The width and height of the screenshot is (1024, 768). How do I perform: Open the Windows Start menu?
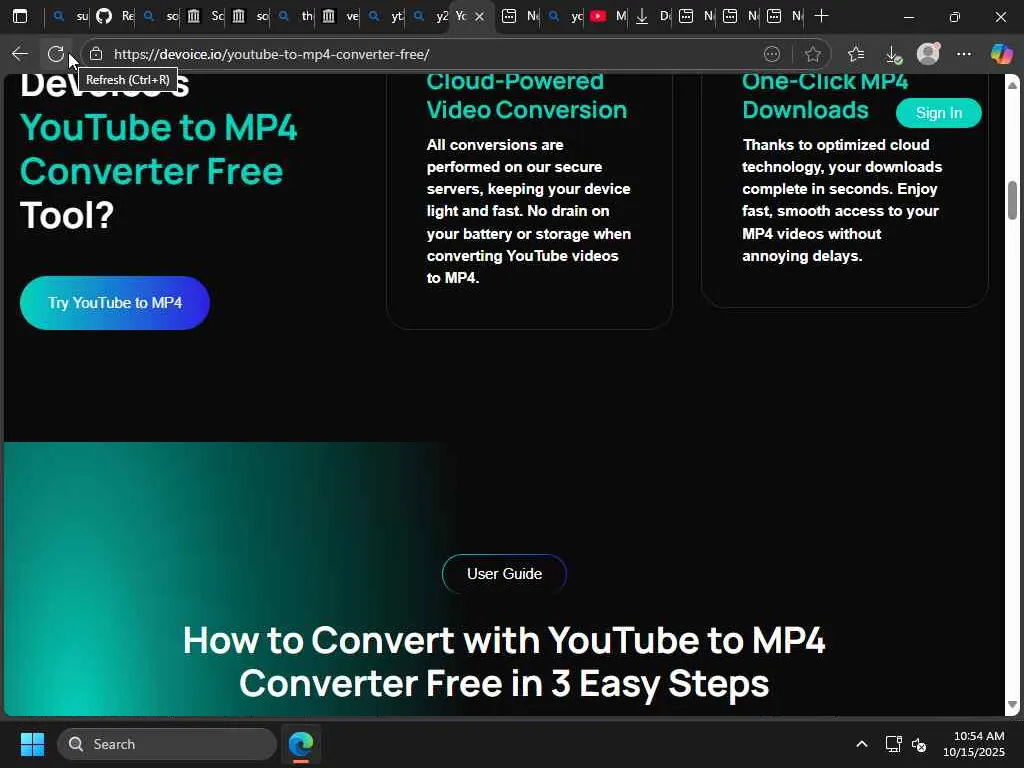(32, 744)
